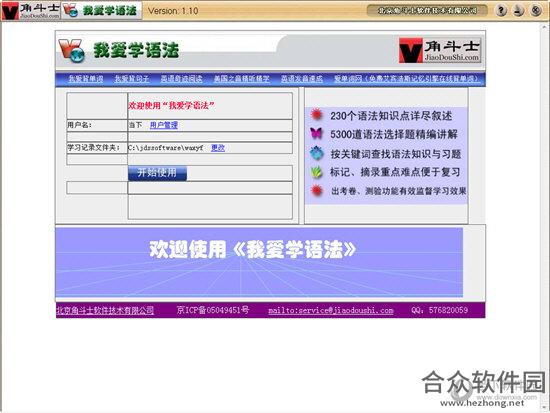Click the 京ICP备05049451号 footer text
This screenshot has height=413, width=550.
213,310
